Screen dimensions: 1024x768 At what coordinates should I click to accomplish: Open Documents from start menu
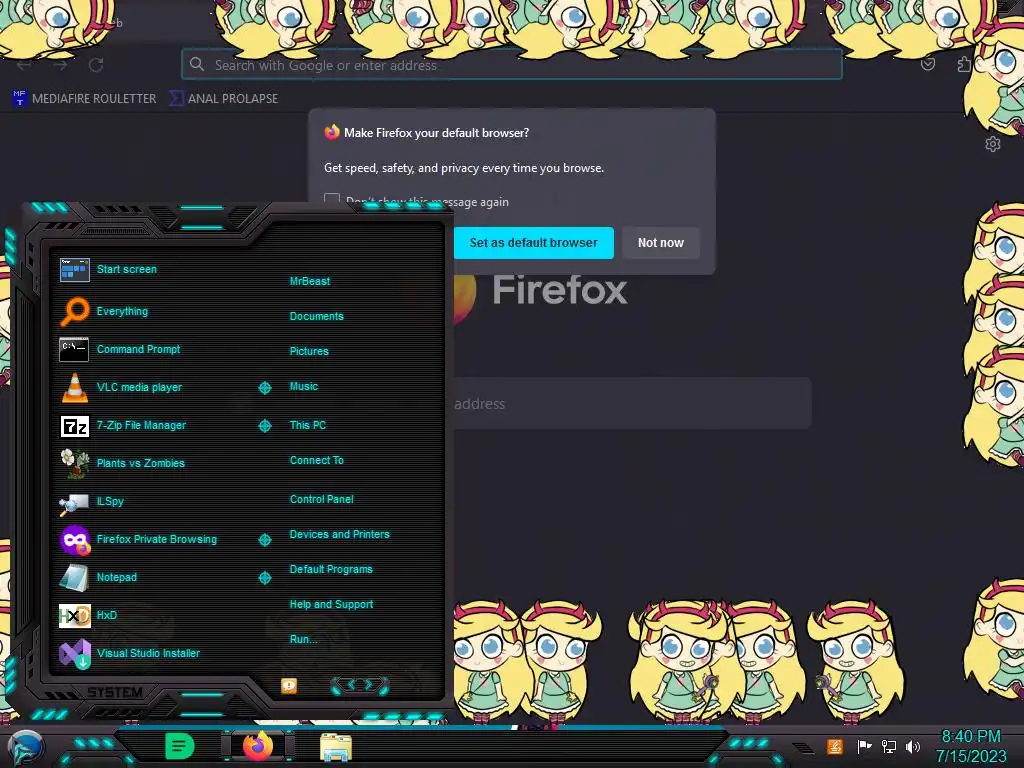coord(316,316)
